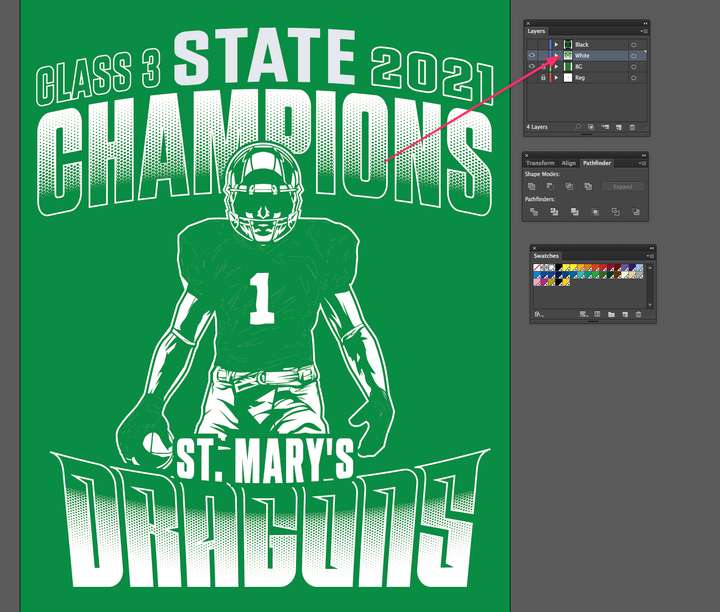This screenshot has width=720, height=612.
Task: Click the Expand button in Pathfinder
Action: pyautogui.click(x=623, y=187)
